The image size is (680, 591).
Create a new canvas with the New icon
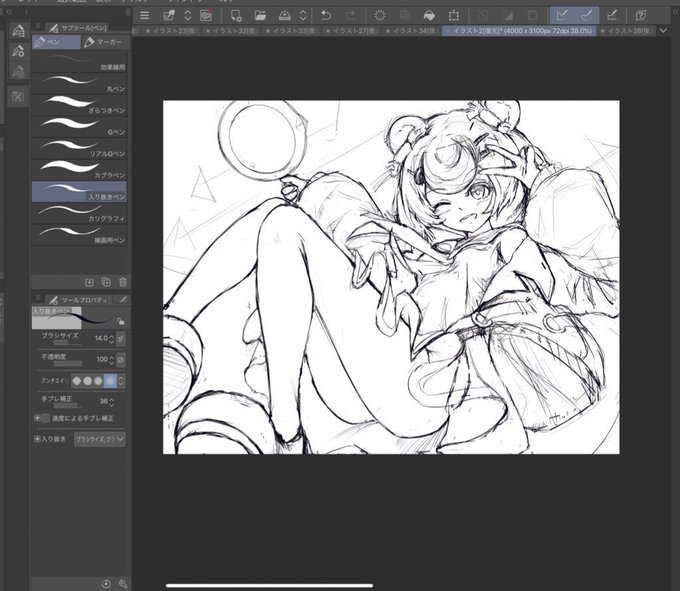[x=236, y=16]
